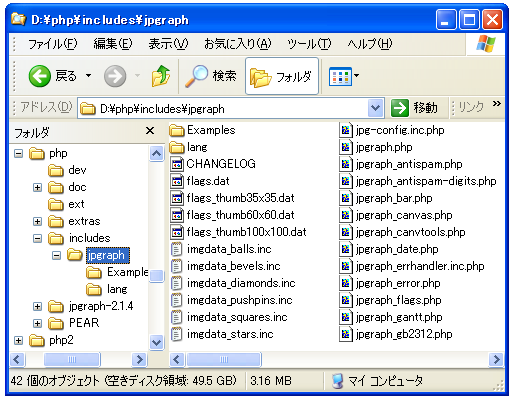Image resolution: width=510 pixels, height=398 pixels.
Task: Expand the PEAR tree node
Action: 38,324
